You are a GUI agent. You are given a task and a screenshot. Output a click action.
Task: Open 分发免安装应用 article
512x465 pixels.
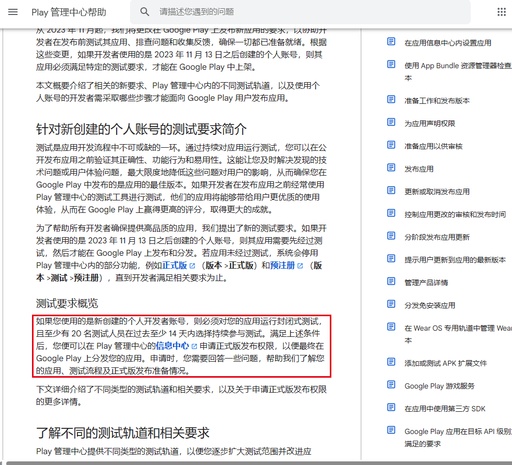[x=430, y=305]
